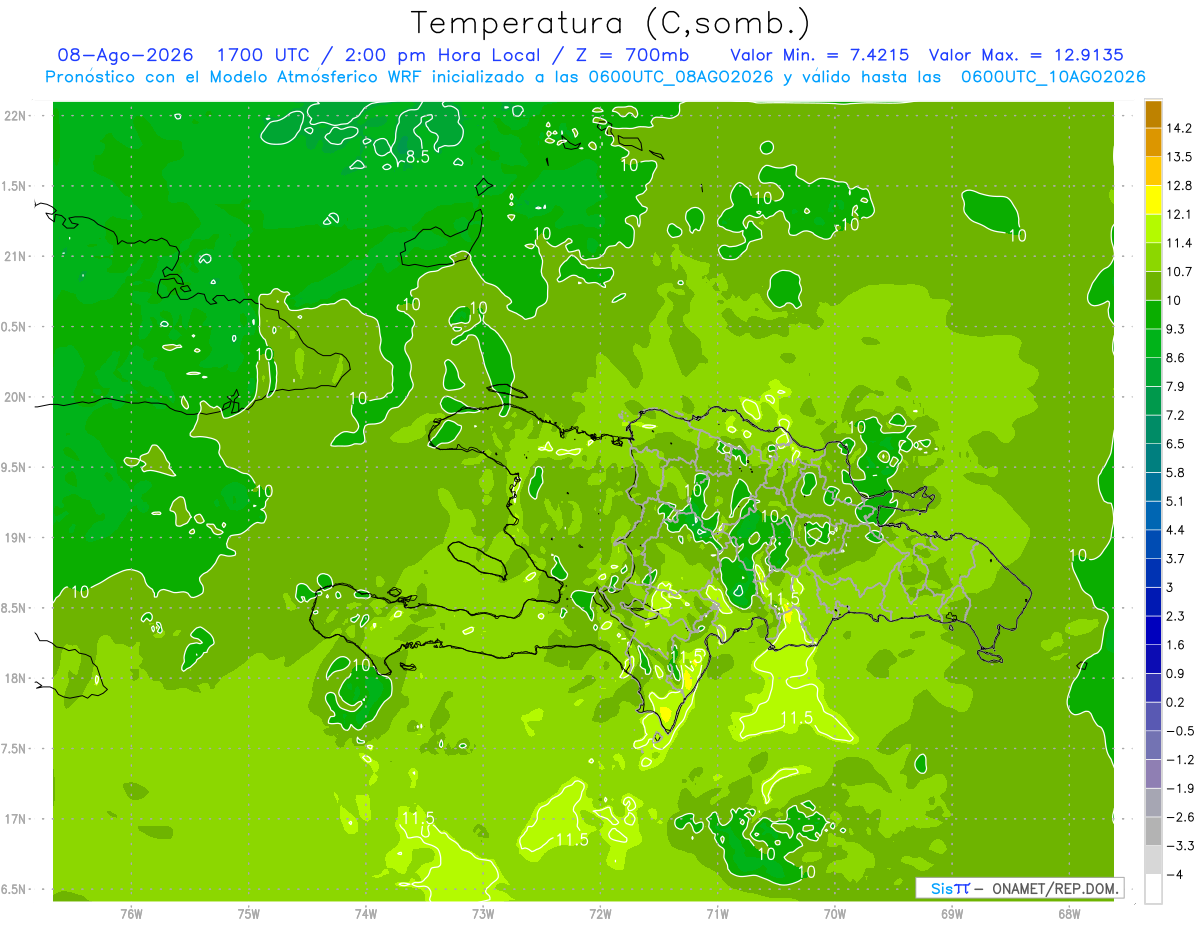Image resolution: width=1200 pixels, height=927 pixels.
Task: Click the "76W" longitude axis label
Action: point(131,914)
